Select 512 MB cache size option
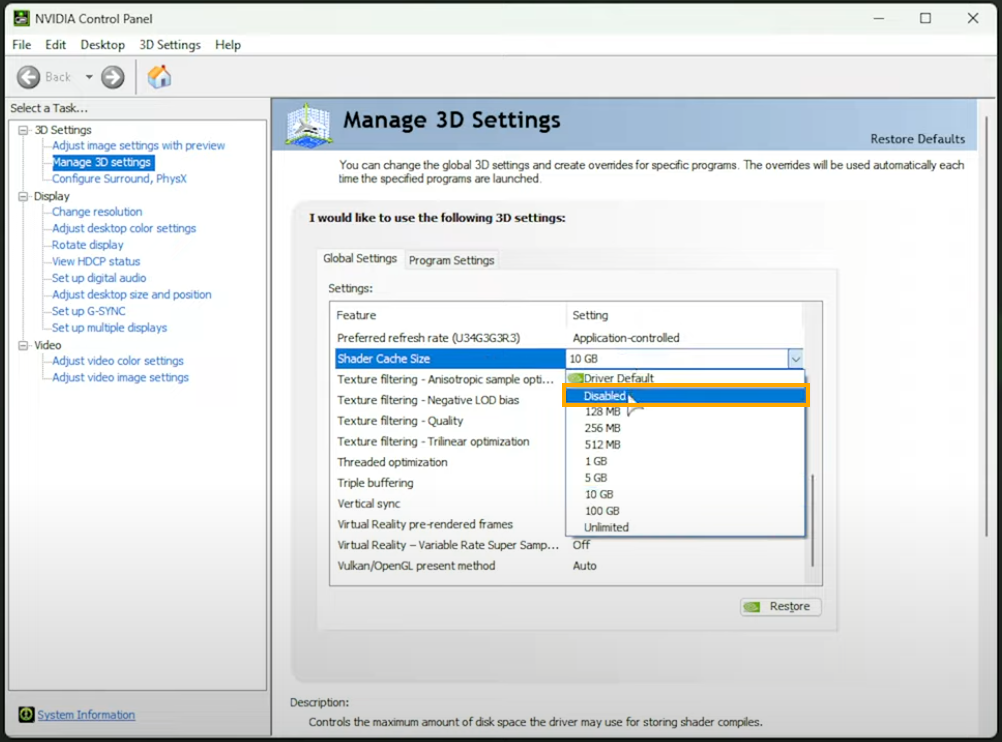 coord(684,445)
